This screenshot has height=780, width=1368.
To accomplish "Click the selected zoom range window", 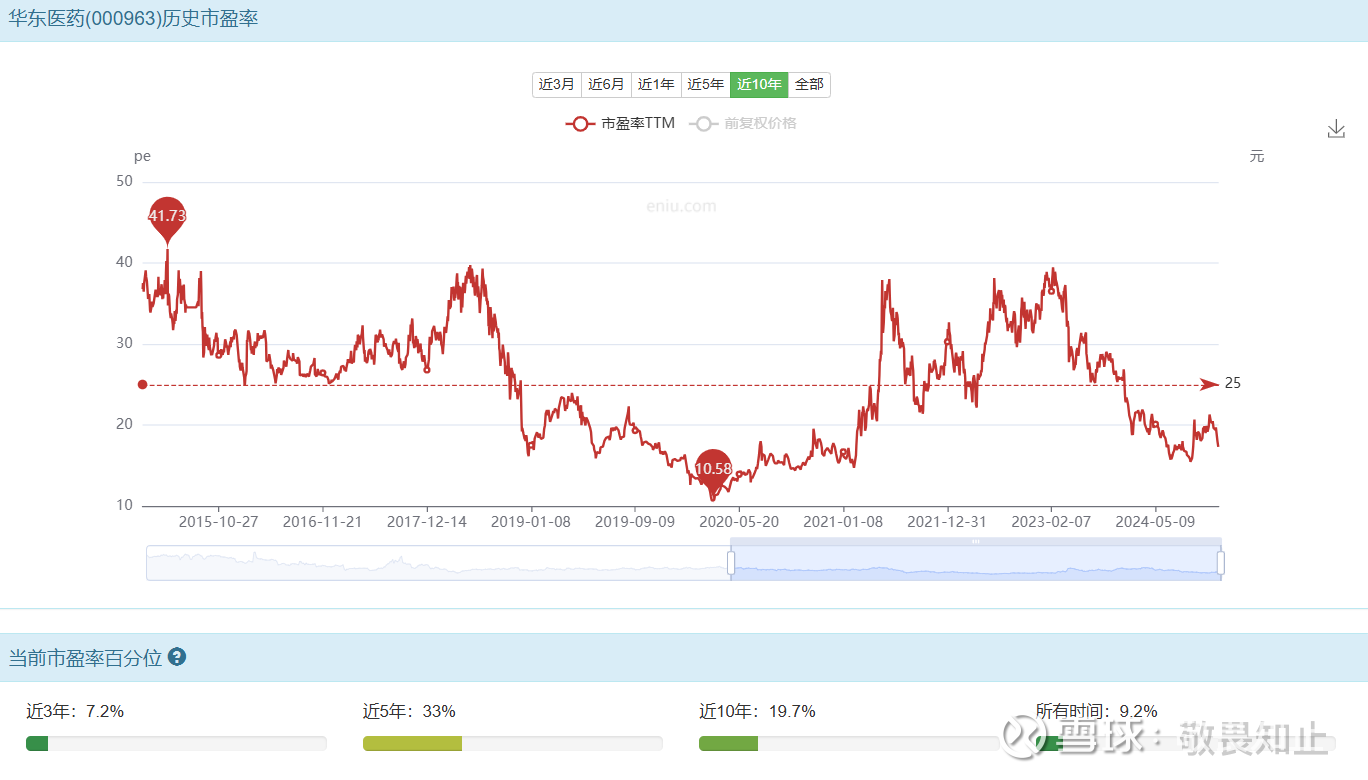I will (976, 563).
